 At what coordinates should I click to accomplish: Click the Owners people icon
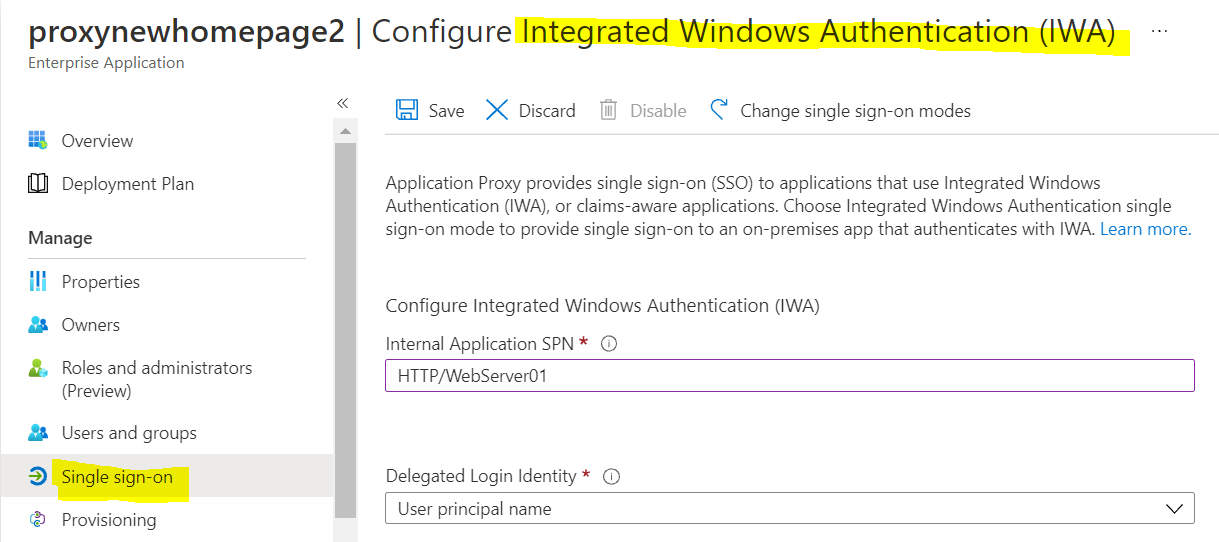(38, 324)
